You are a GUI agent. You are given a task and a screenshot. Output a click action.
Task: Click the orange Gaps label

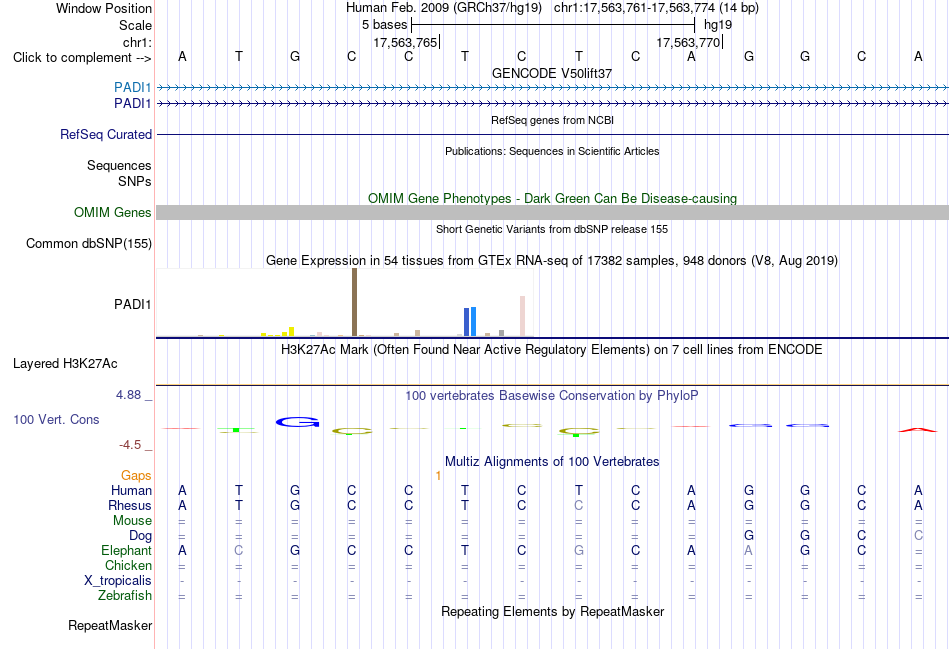(x=136, y=476)
